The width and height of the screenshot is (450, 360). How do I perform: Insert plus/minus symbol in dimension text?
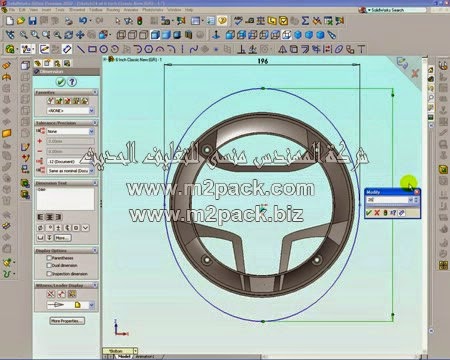[x=58, y=228]
